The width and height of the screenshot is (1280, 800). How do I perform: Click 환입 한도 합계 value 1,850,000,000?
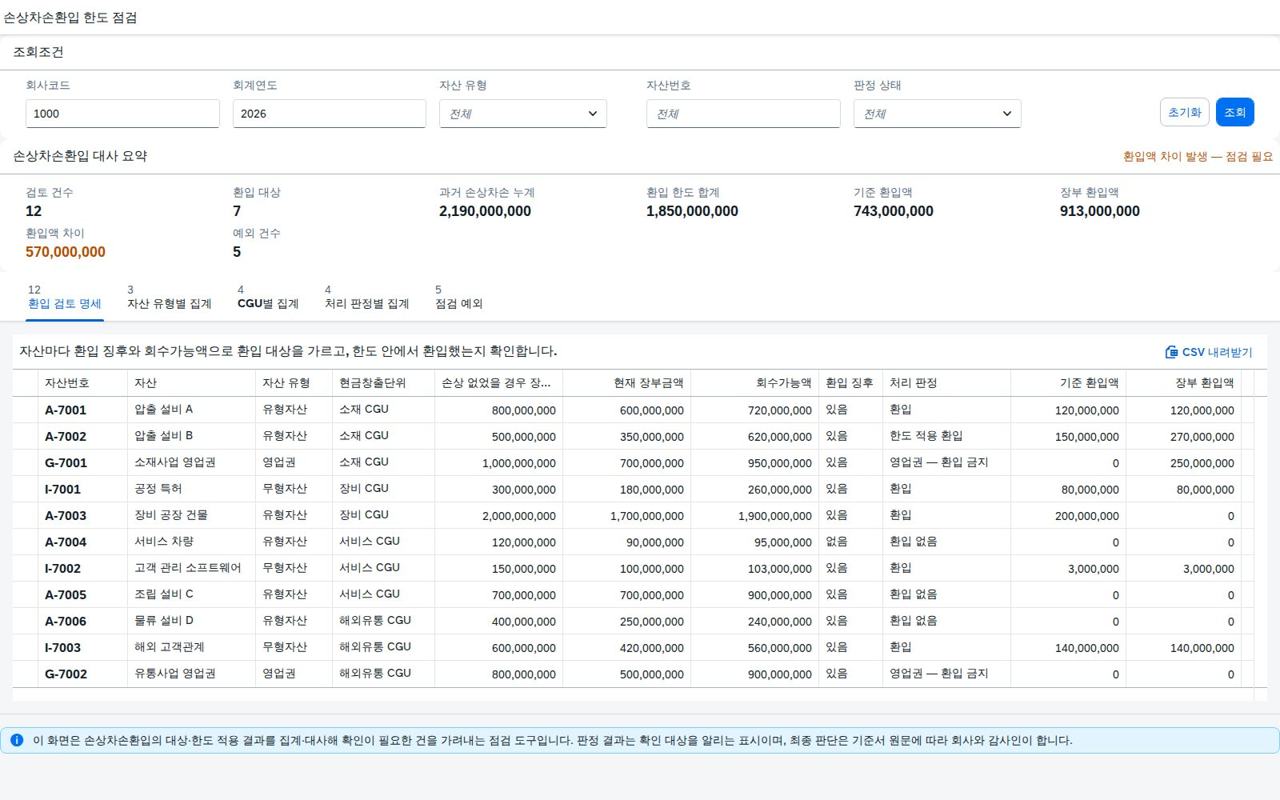[692, 211]
